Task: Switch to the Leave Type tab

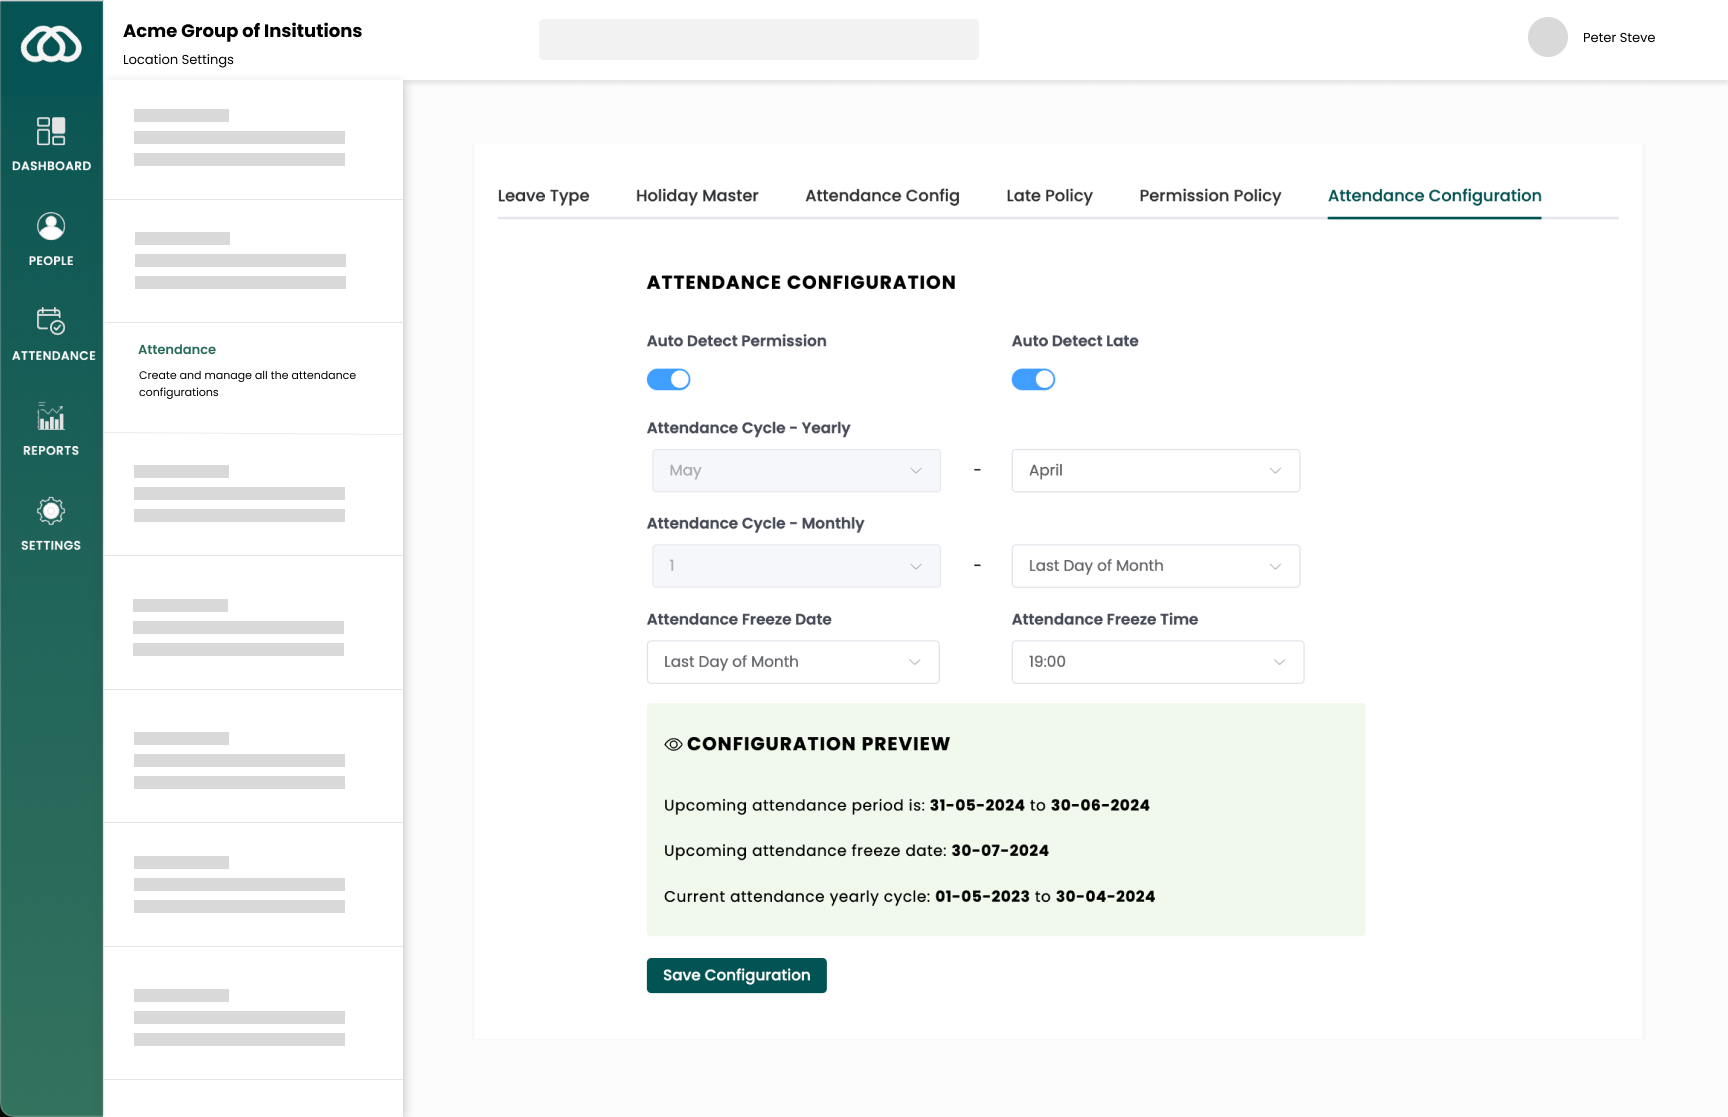Action: (543, 196)
